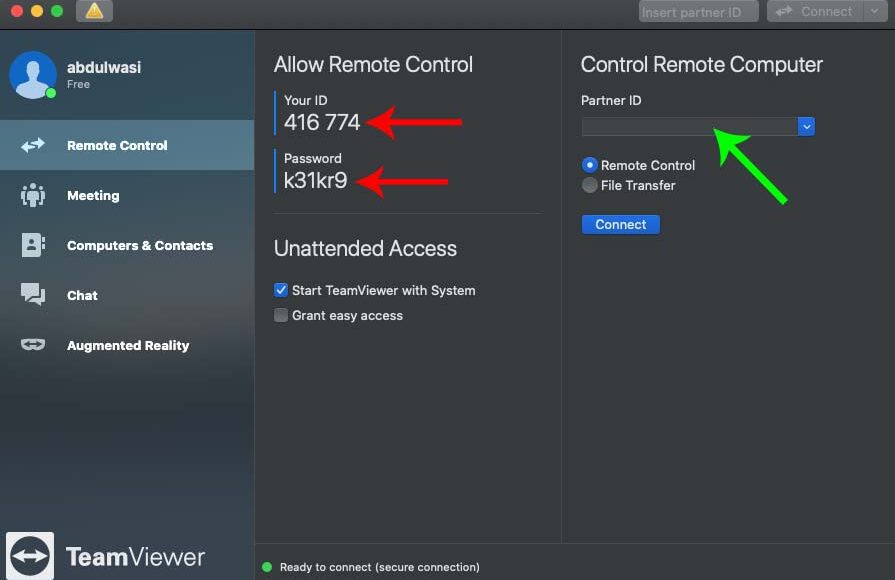Expand the Partner ID history dropdown arrow
The height and width of the screenshot is (580, 895).
pyautogui.click(x=806, y=126)
